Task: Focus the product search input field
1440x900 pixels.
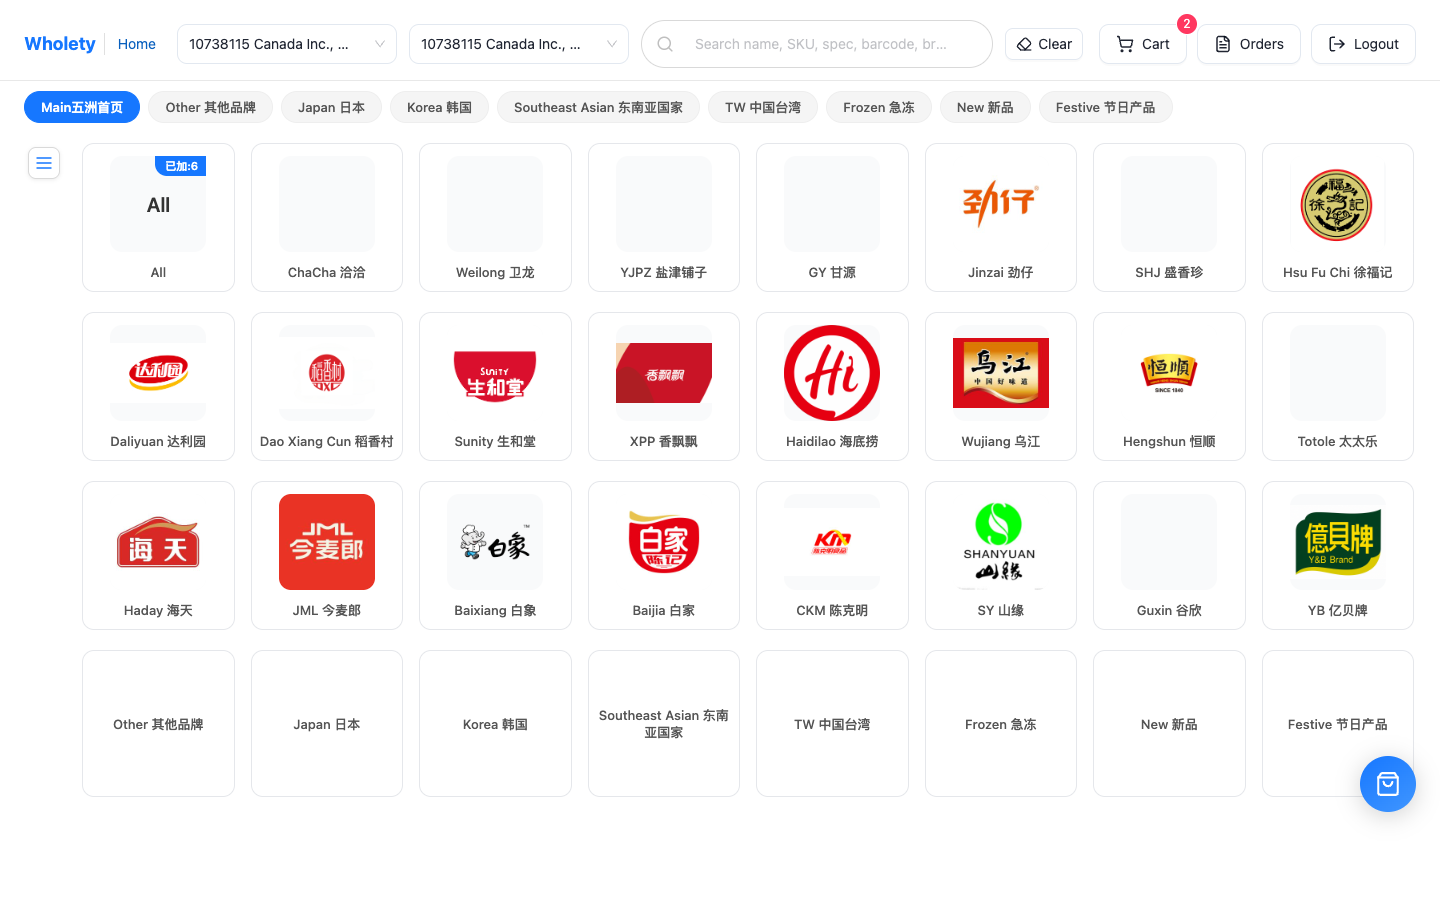Action: coord(822,44)
